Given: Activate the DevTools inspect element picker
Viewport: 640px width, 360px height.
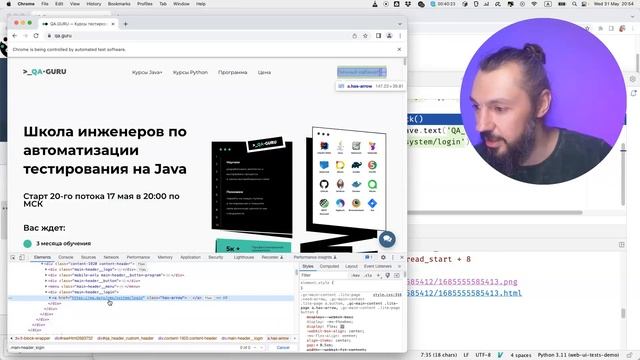Looking at the screenshot, I should point(13,258).
